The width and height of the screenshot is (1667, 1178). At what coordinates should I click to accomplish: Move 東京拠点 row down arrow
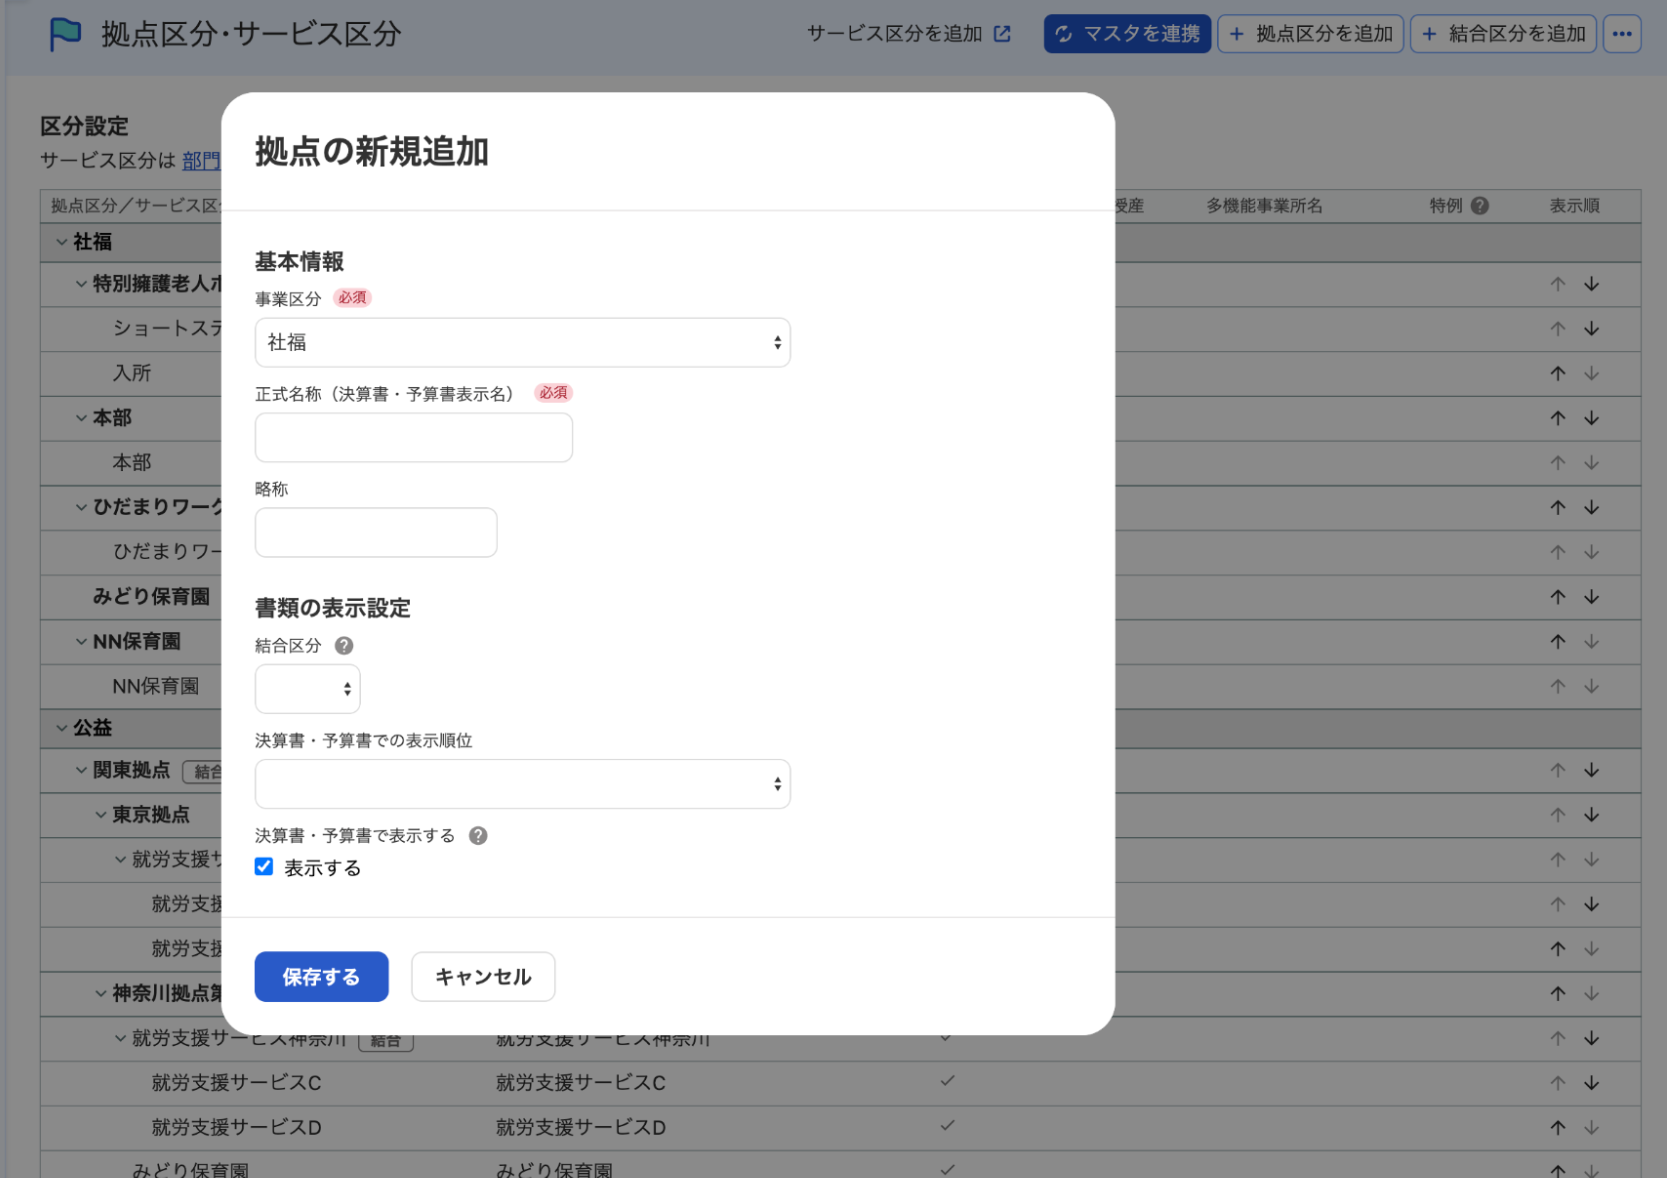pyautogui.click(x=1592, y=815)
